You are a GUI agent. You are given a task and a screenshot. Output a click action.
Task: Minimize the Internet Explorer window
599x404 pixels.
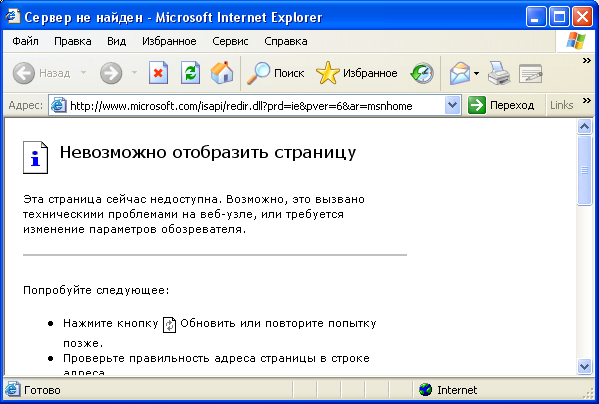[536, 17]
